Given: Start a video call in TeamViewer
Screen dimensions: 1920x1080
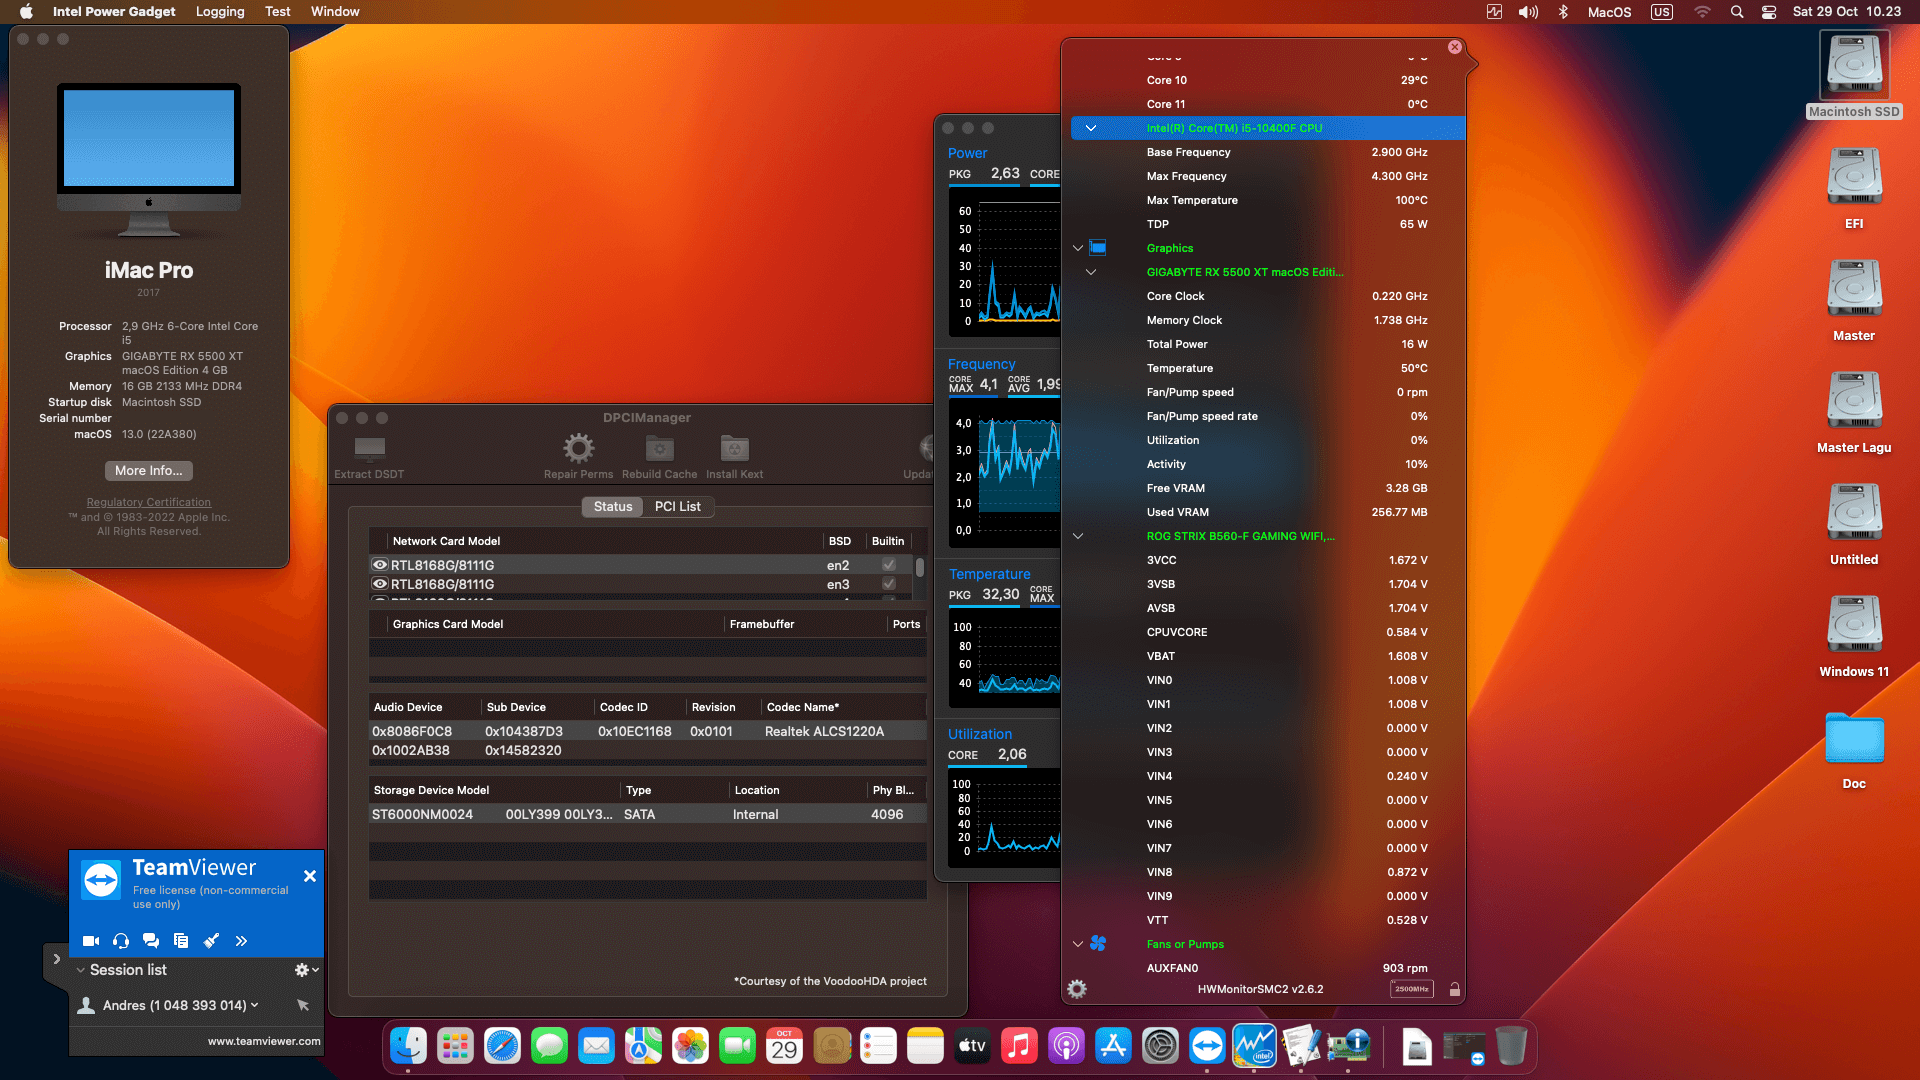Looking at the screenshot, I should click(90, 941).
